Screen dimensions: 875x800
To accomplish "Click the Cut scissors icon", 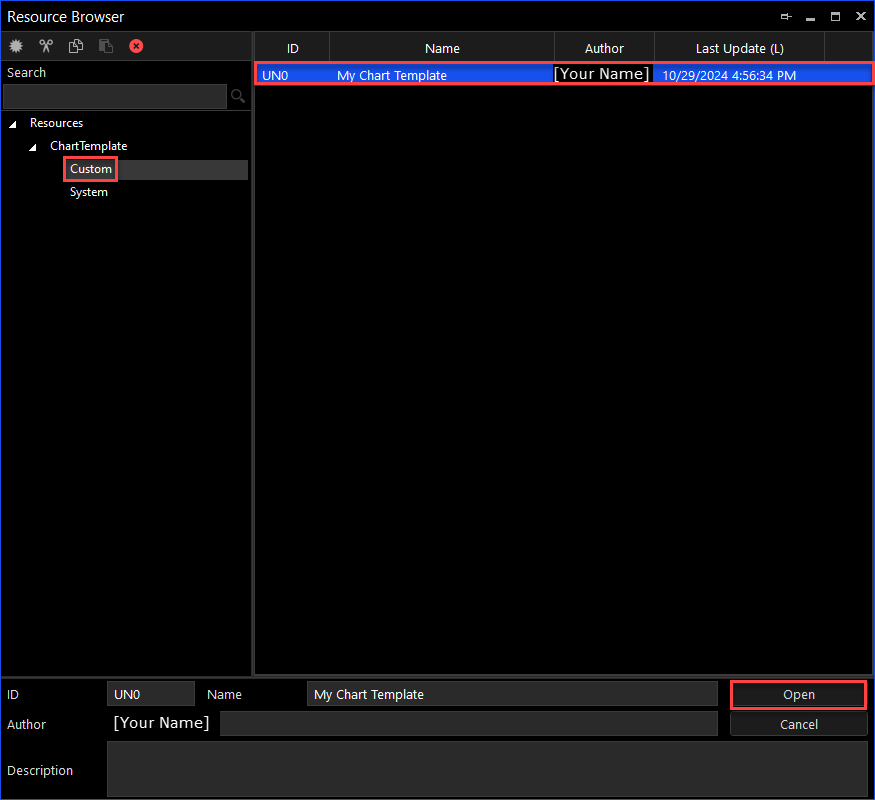I will coord(46,46).
